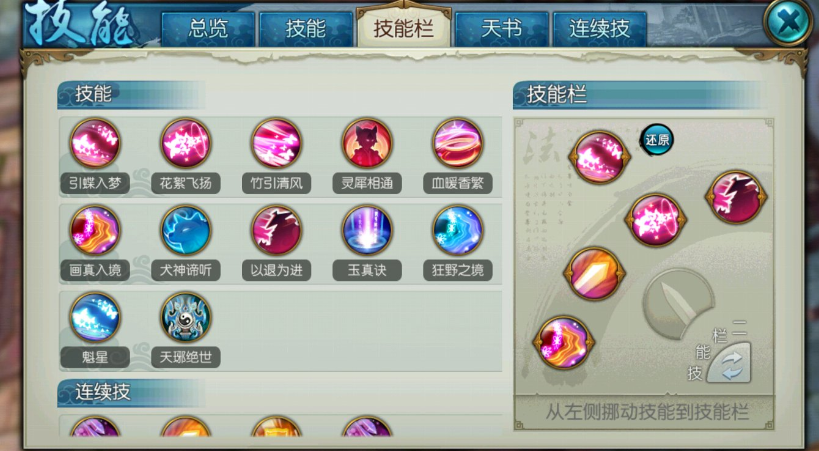Select the 魁星 blue skill icon

coord(95,317)
